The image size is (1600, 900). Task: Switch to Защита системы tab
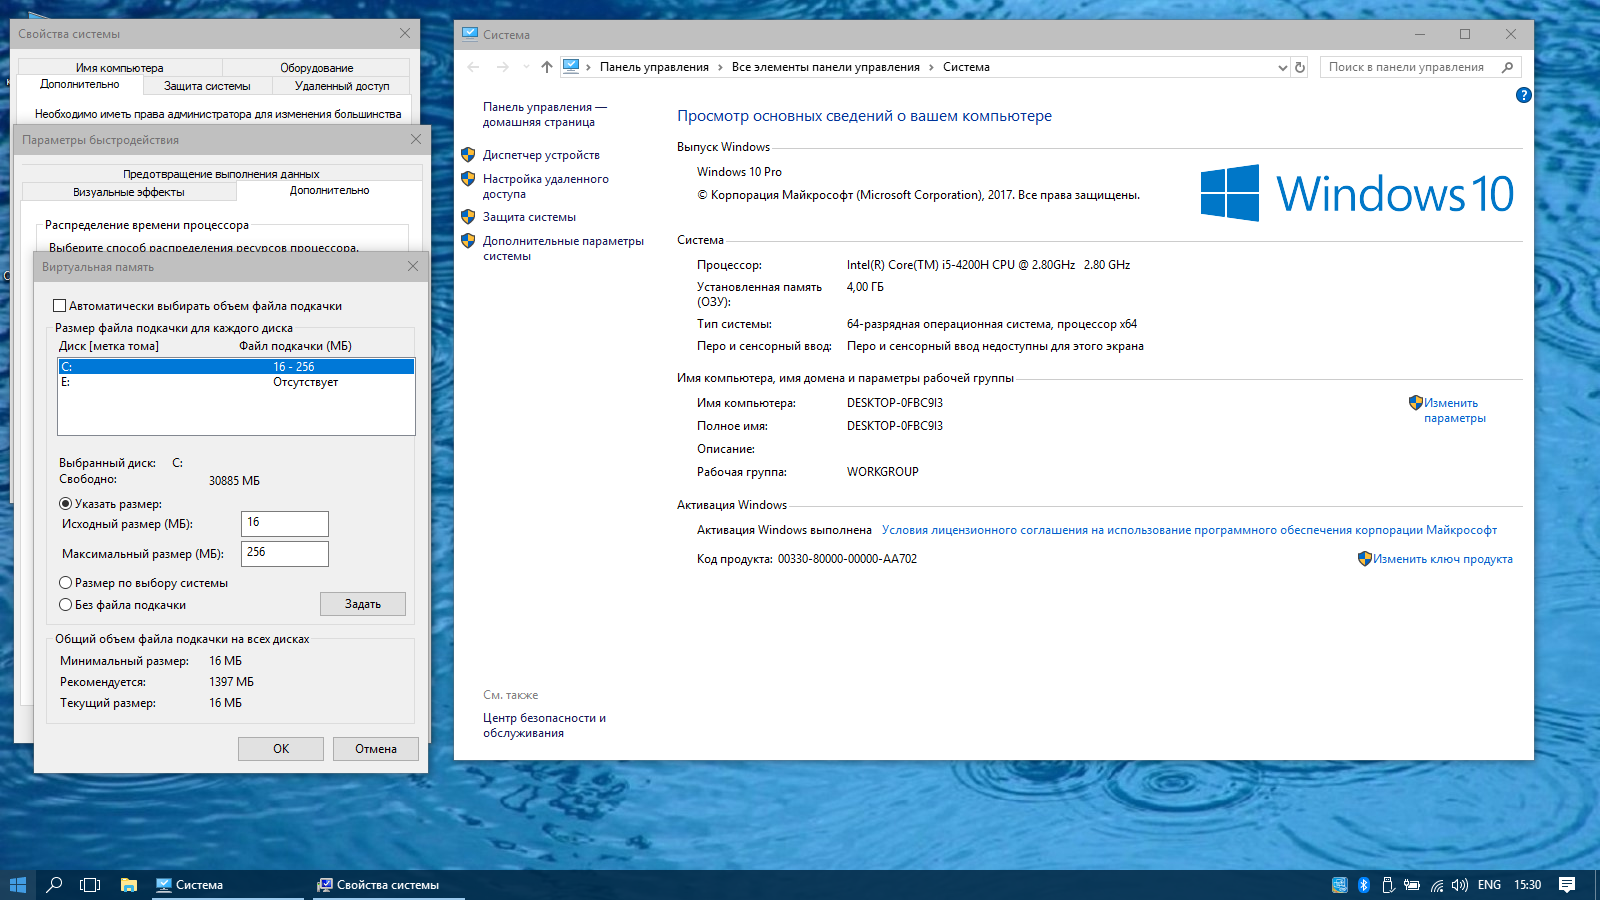coord(207,86)
